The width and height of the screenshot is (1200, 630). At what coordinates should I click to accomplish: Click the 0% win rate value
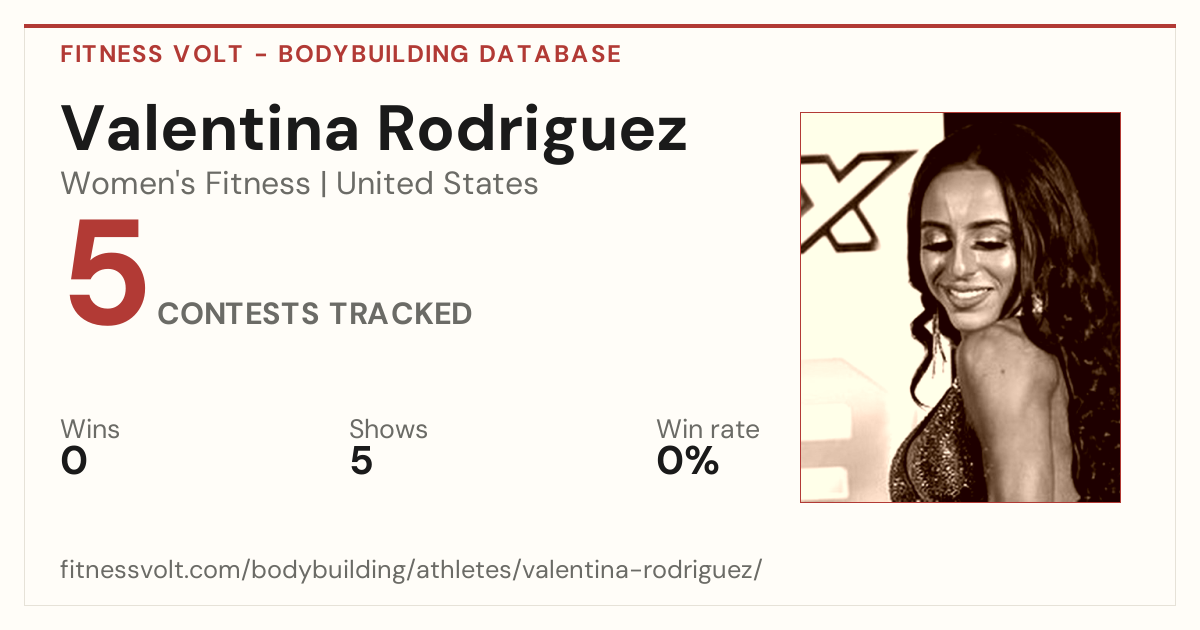[688, 461]
